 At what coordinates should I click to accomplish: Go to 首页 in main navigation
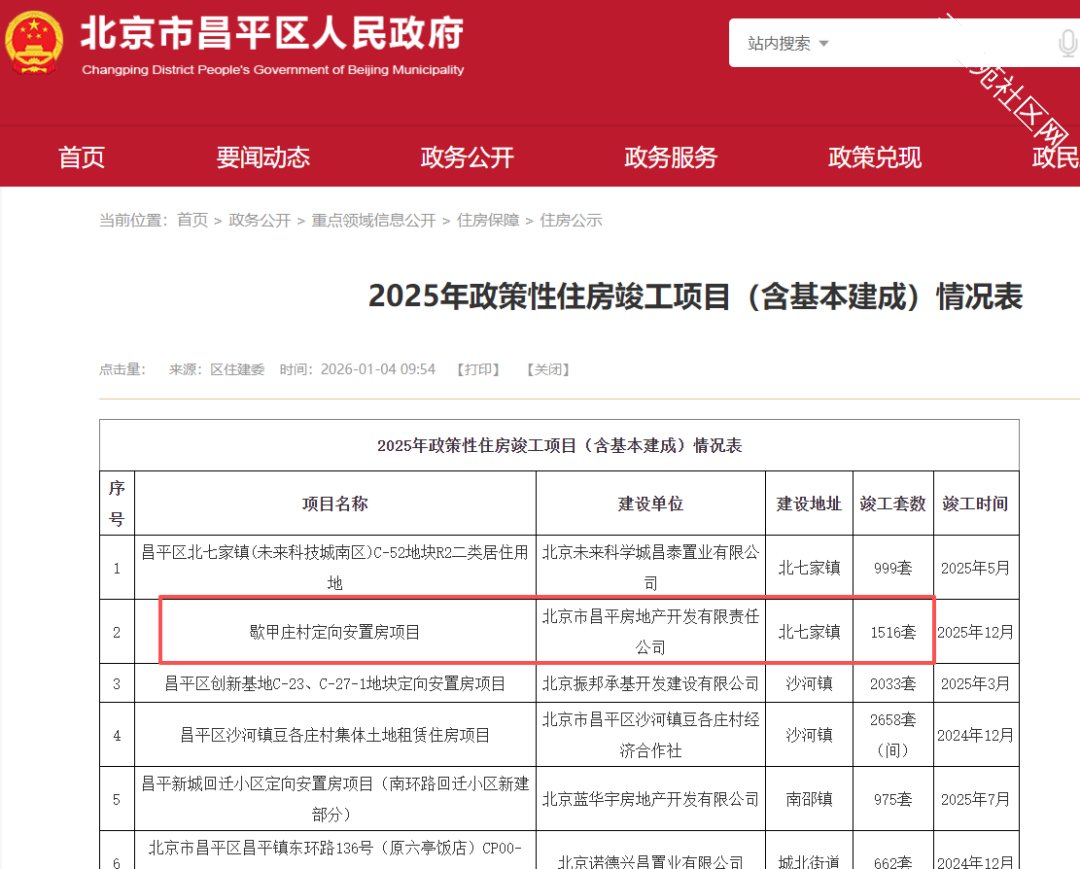coord(81,157)
